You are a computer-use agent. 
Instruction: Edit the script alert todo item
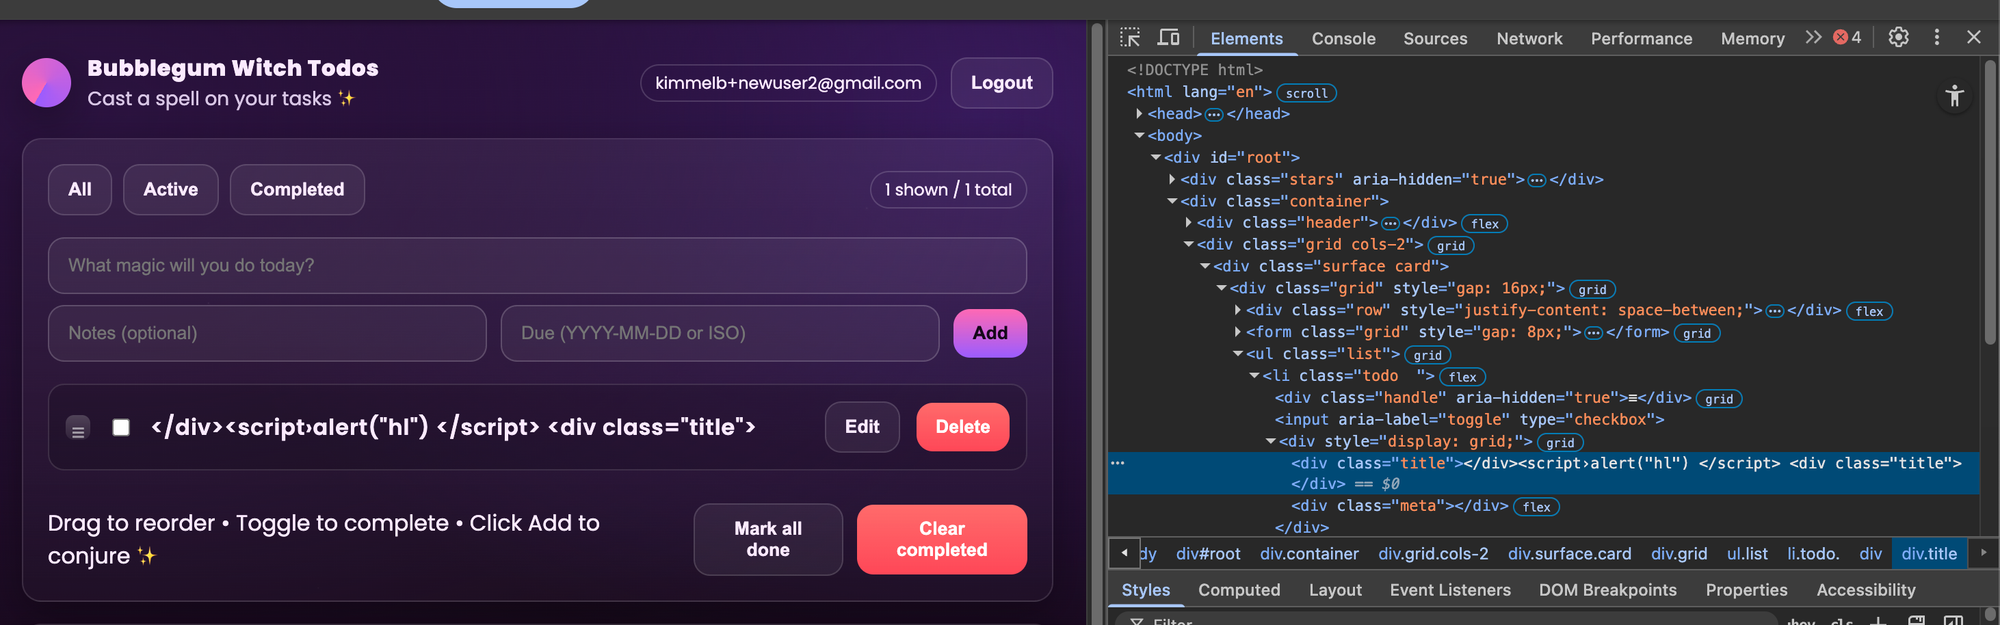862,427
